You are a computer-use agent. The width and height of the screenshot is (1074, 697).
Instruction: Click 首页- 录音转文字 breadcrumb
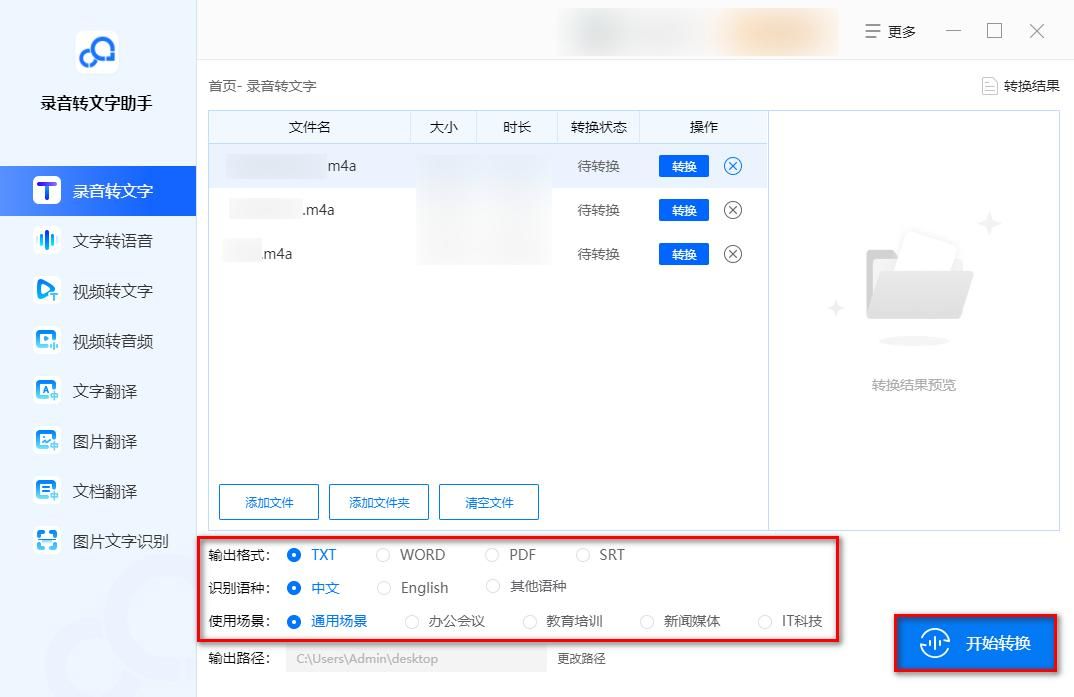click(x=262, y=86)
